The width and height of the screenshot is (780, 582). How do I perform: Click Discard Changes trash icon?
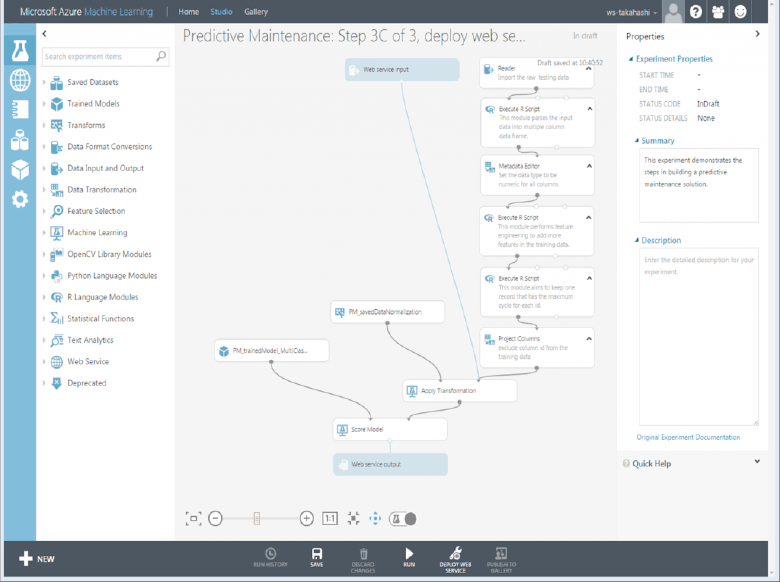[x=363, y=560]
